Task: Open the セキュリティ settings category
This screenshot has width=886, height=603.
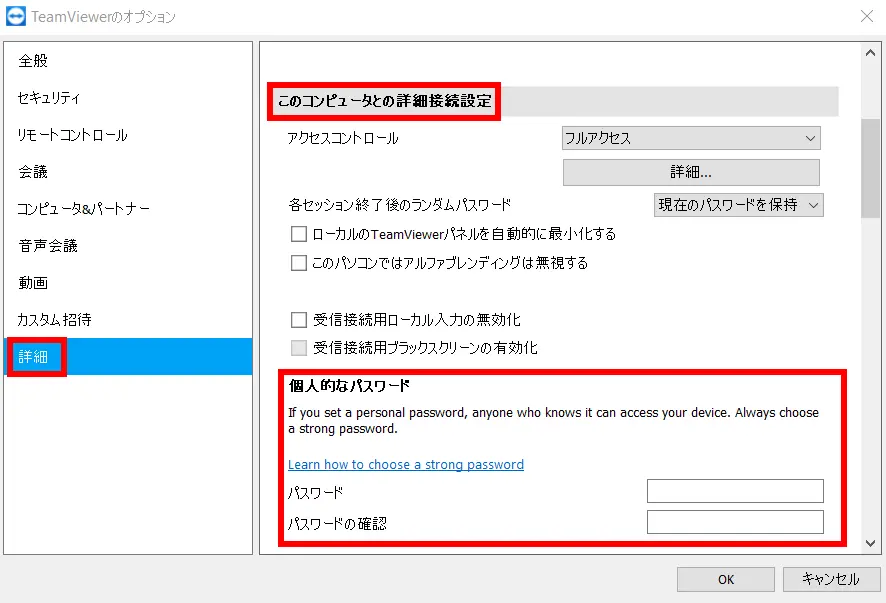Action: (128, 98)
